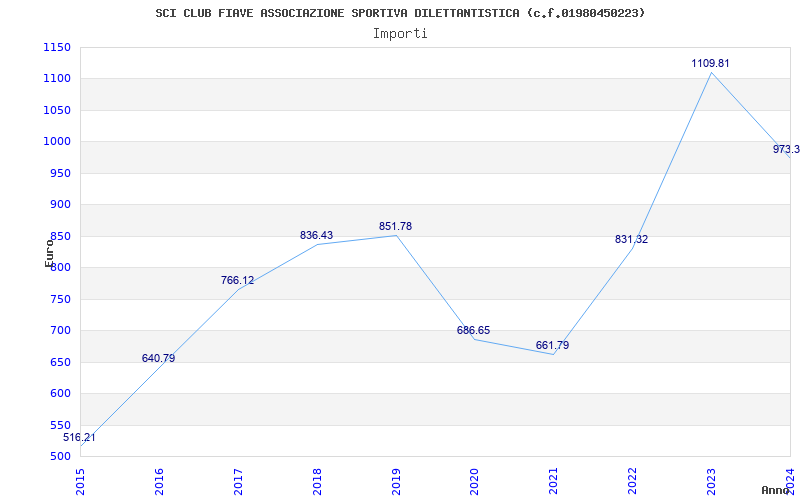The height and width of the screenshot is (500, 800).
Task: Select the 836.43 data label
Action: [316, 235]
